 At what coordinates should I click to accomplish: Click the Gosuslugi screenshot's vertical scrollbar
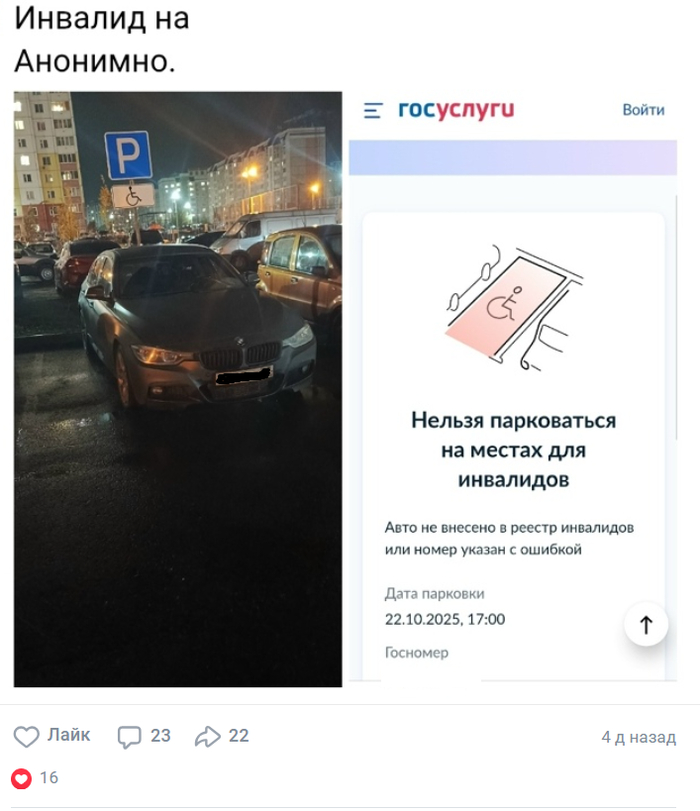(676, 317)
